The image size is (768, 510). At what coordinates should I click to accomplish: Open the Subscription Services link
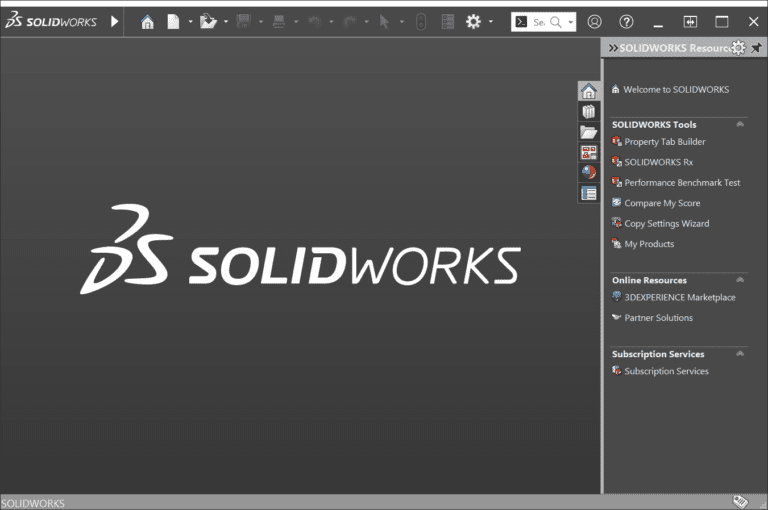pyautogui.click(x=666, y=371)
